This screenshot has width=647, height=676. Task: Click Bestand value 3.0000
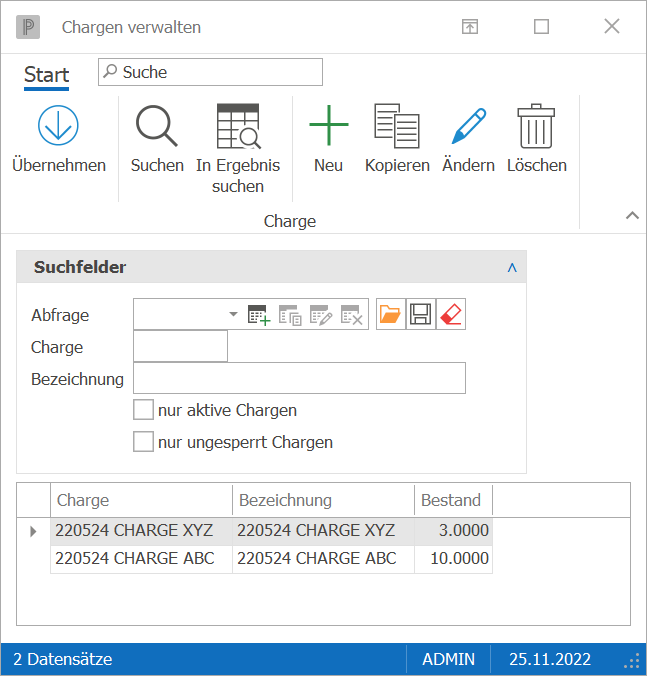453,531
